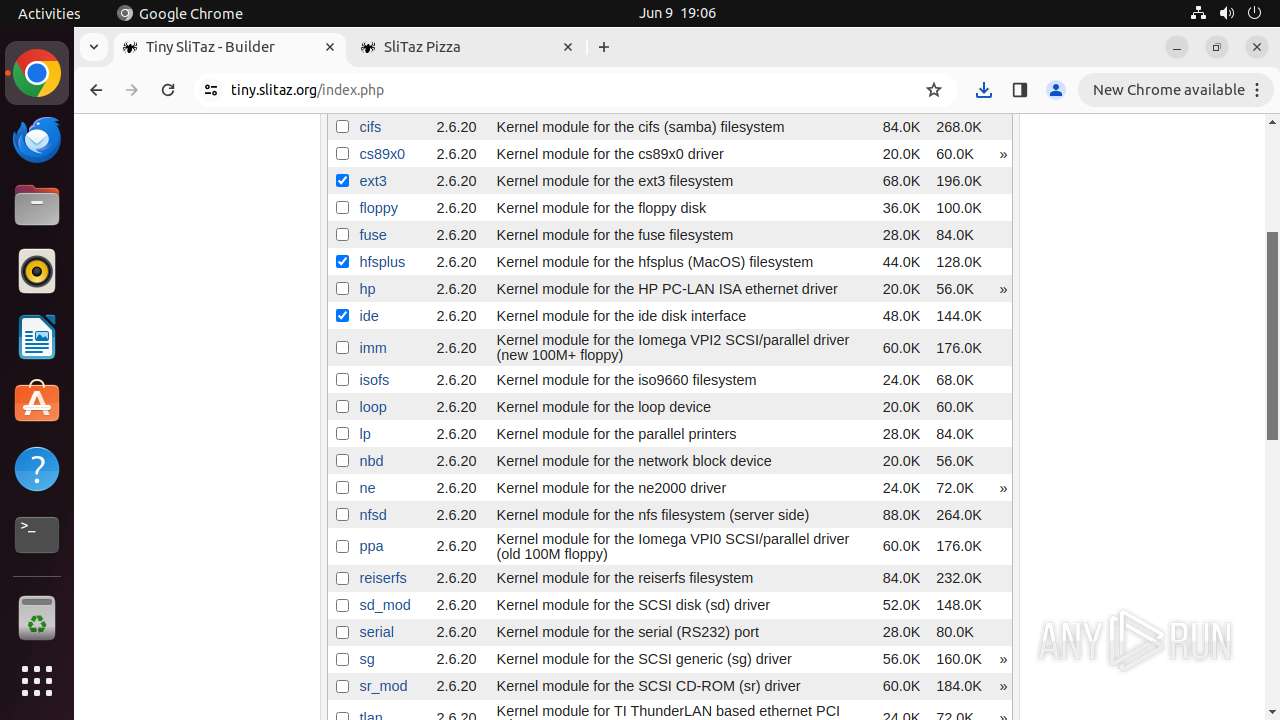Switch to Tiny SliTaz - Builder tab
Screen dimensions: 1280x720
tap(228, 47)
